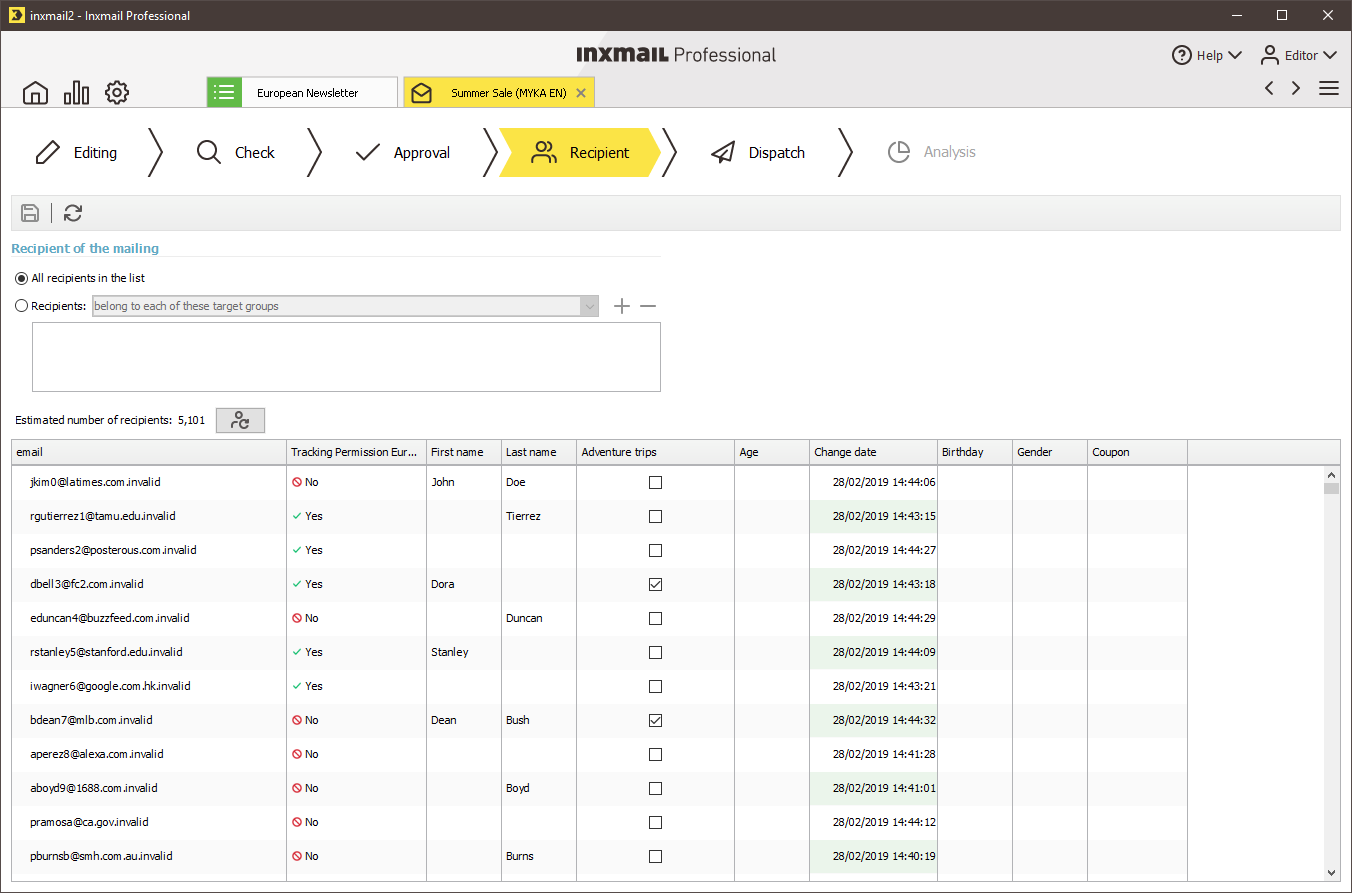The width and height of the screenshot is (1352, 893).
Task: Click the envelope icon on Summer Sale tab
Action: (x=421, y=93)
